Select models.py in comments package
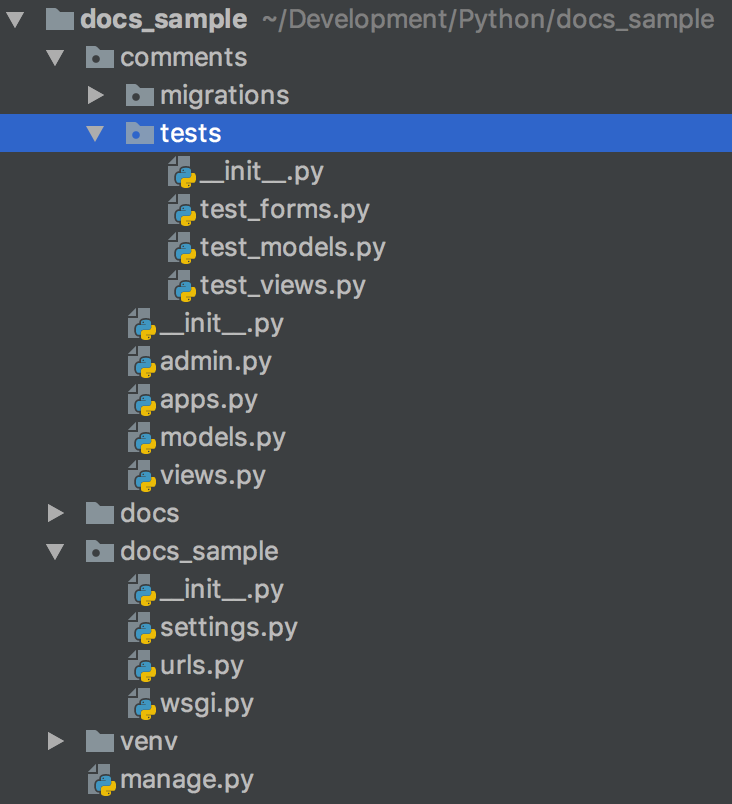The image size is (732, 804). pyautogui.click(x=222, y=438)
